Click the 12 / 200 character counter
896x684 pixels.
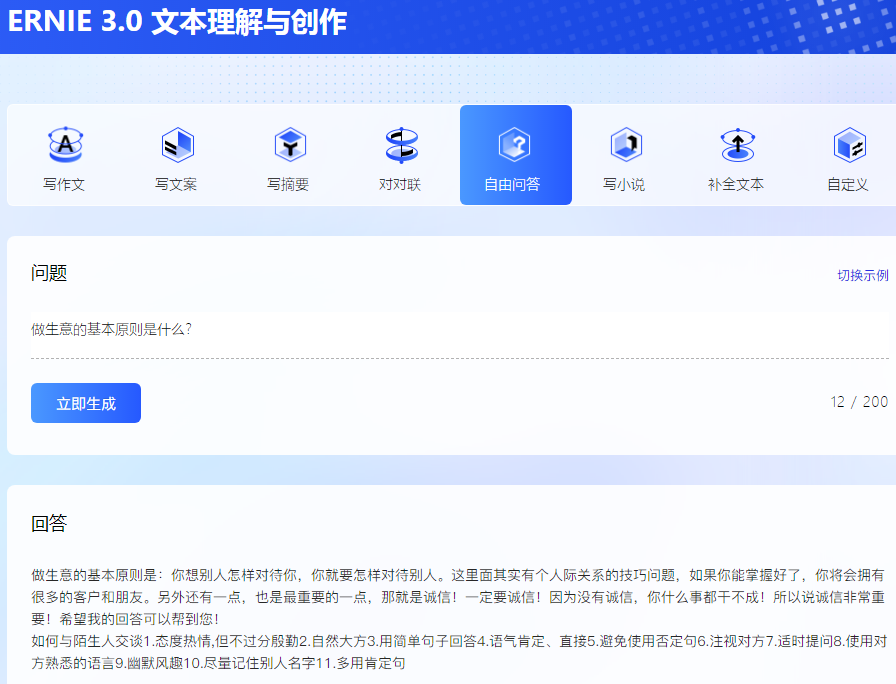click(x=859, y=402)
